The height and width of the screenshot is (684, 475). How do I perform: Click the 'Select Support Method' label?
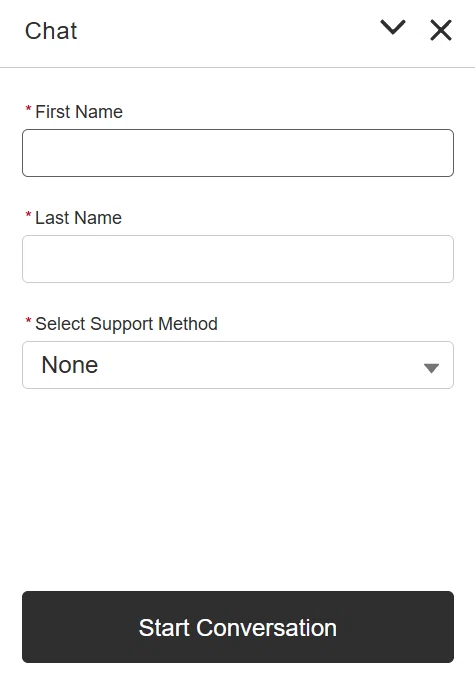pyautogui.click(x=126, y=324)
